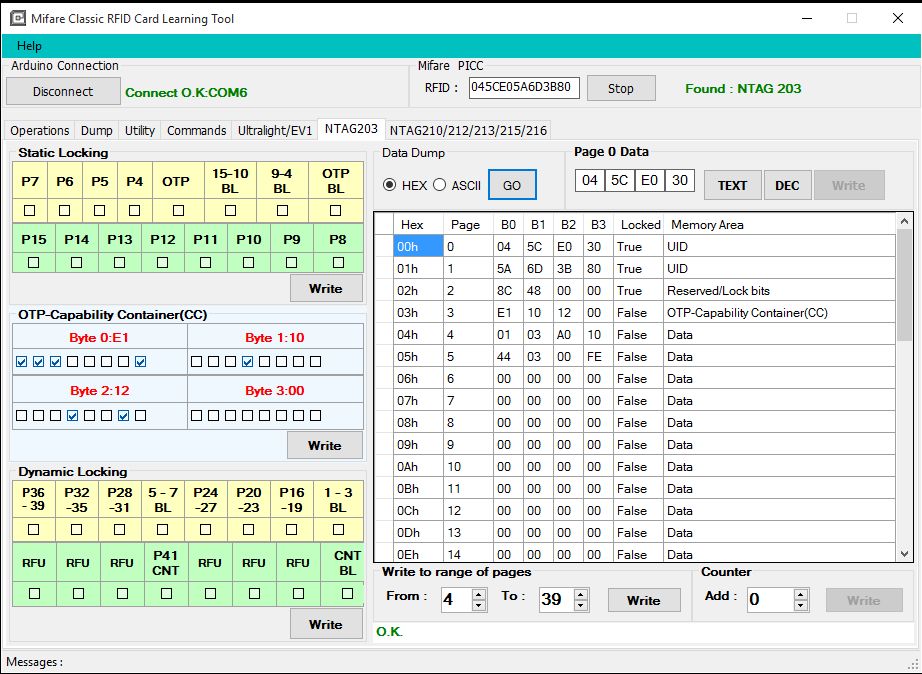This screenshot has height=674, width=922.
Task: Click the From page number field
Action: [456, 600]
